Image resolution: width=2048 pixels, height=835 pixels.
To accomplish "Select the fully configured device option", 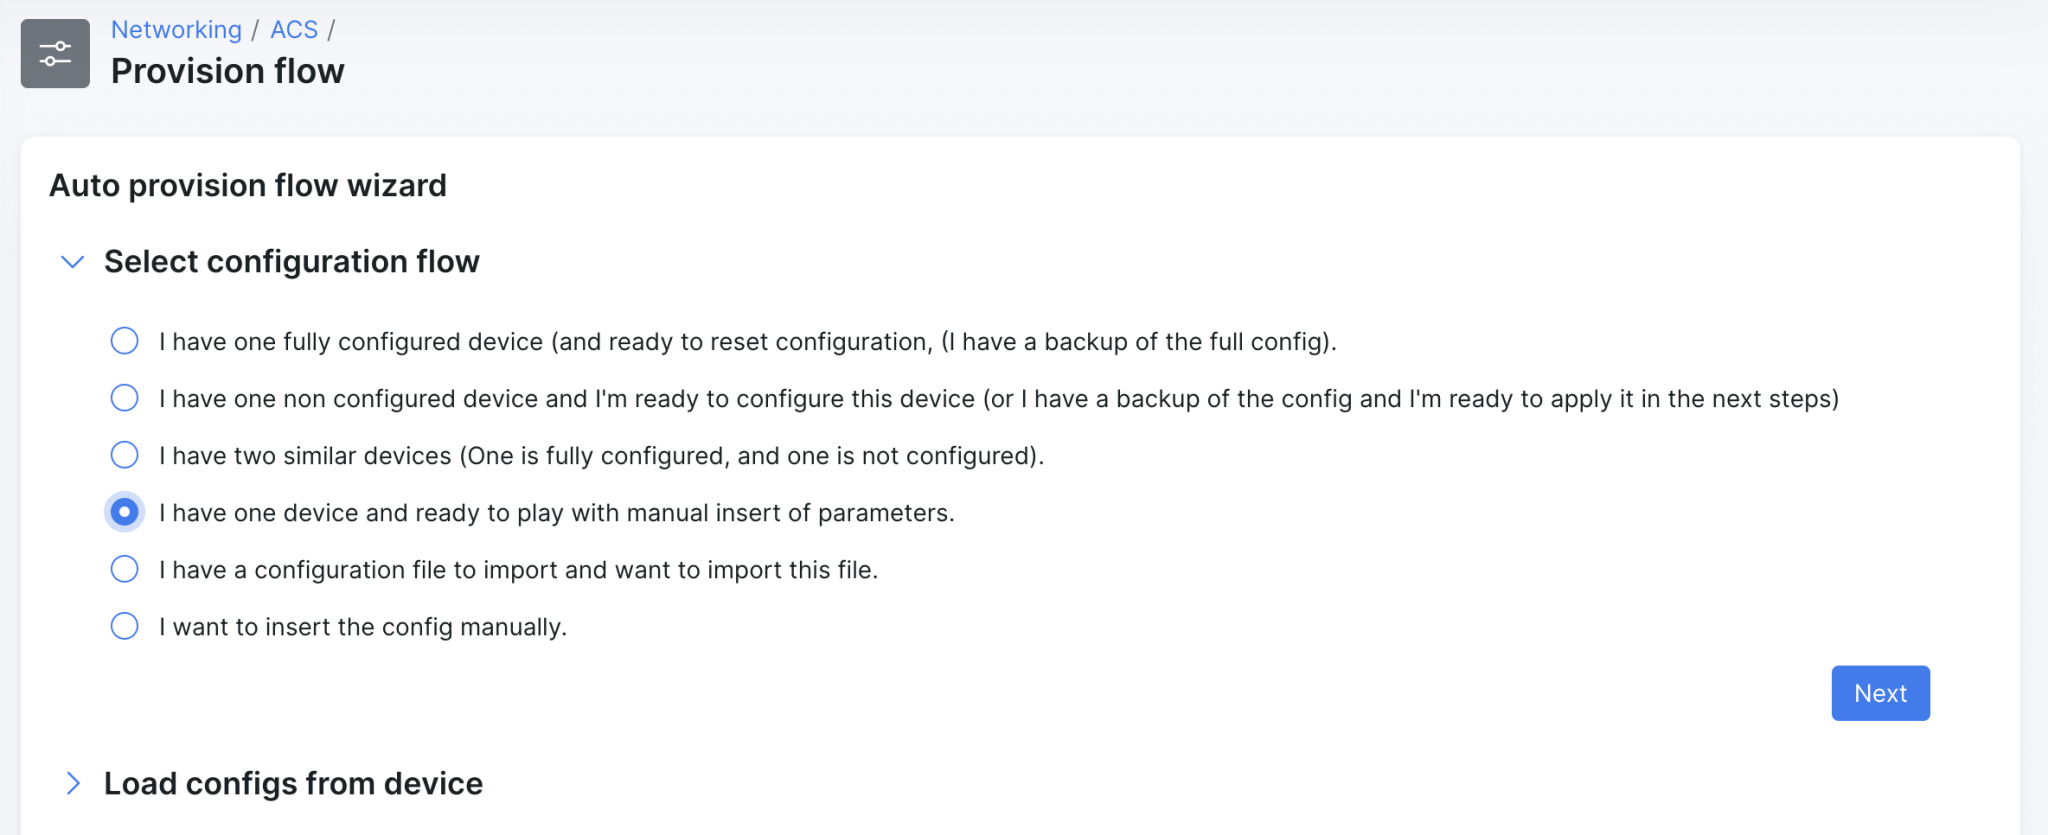I will coord(124,341).
